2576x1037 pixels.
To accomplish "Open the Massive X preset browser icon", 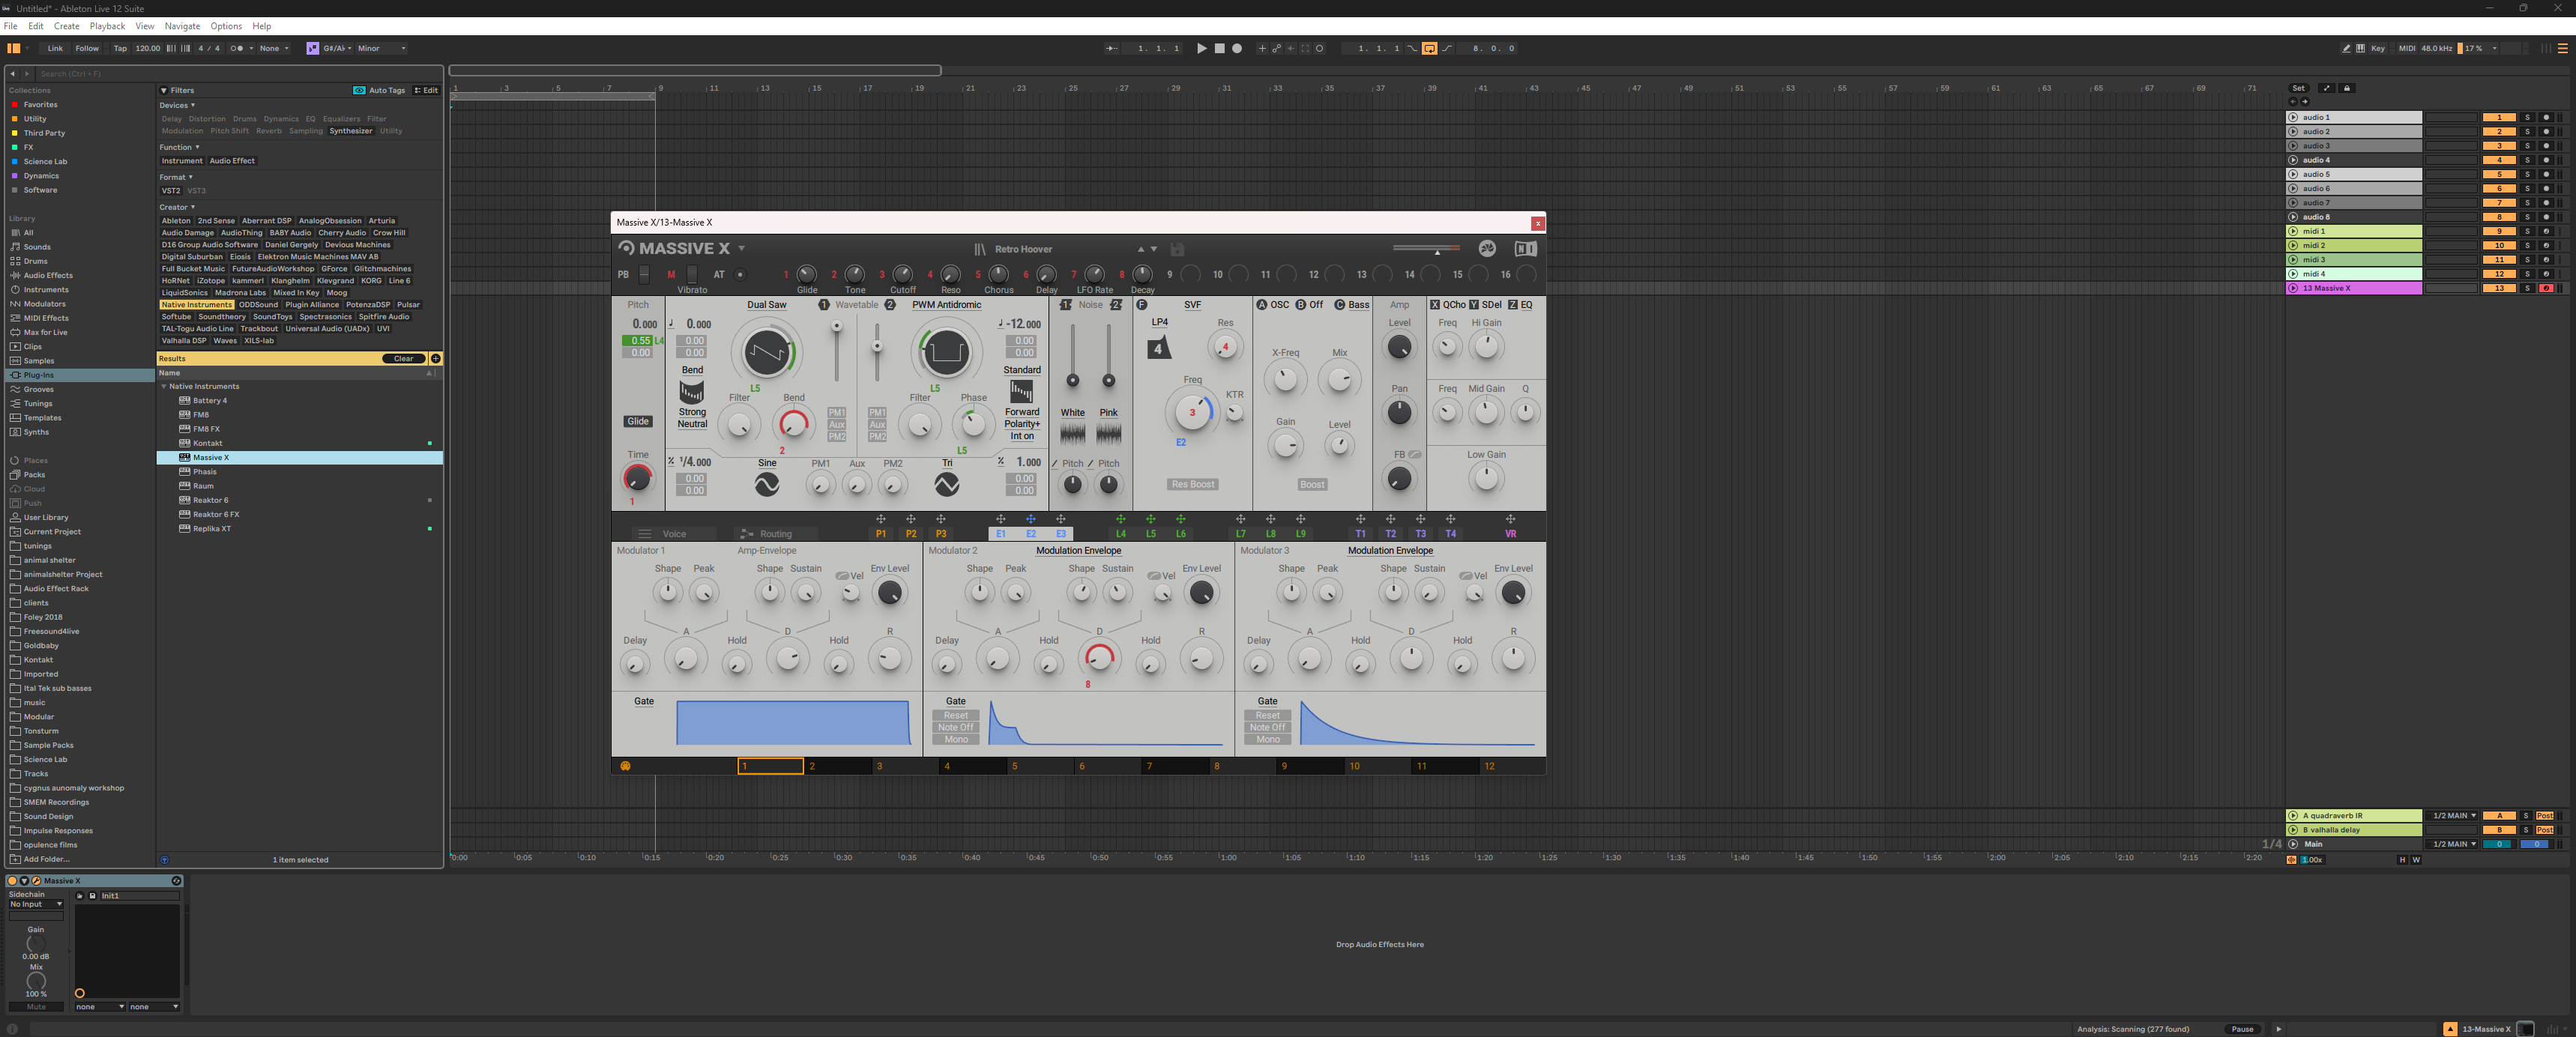I will click(x=980, y=249).
